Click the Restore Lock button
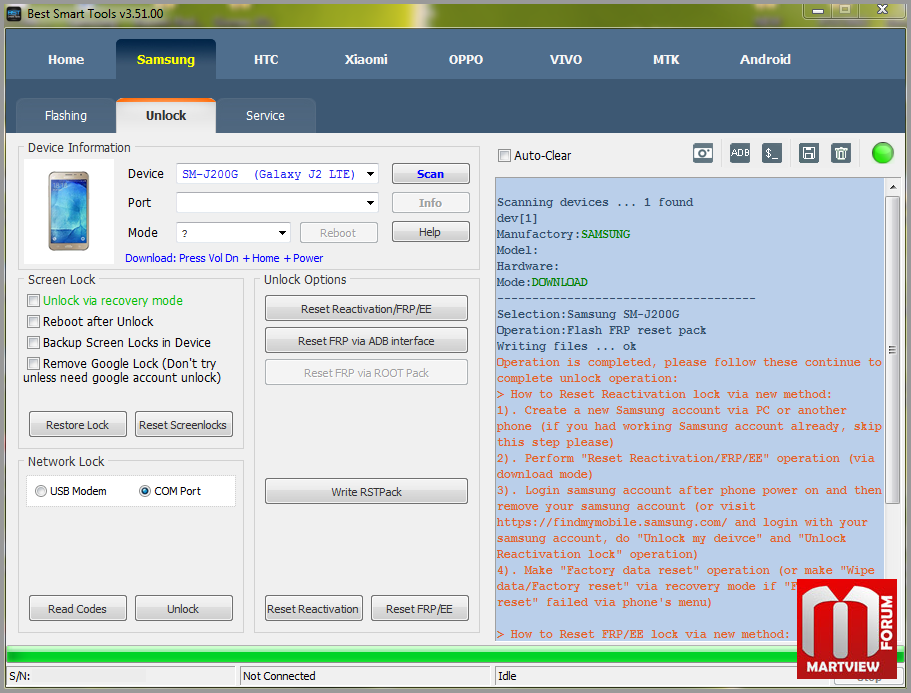 [x=78, y=425]
